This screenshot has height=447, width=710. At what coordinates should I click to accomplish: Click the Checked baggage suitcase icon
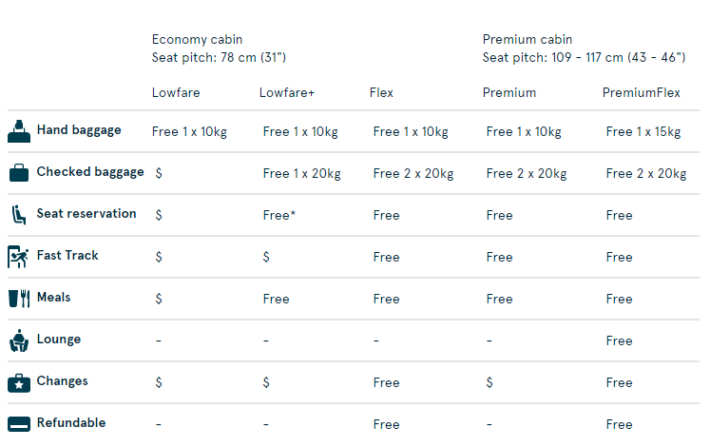[19, 173]
